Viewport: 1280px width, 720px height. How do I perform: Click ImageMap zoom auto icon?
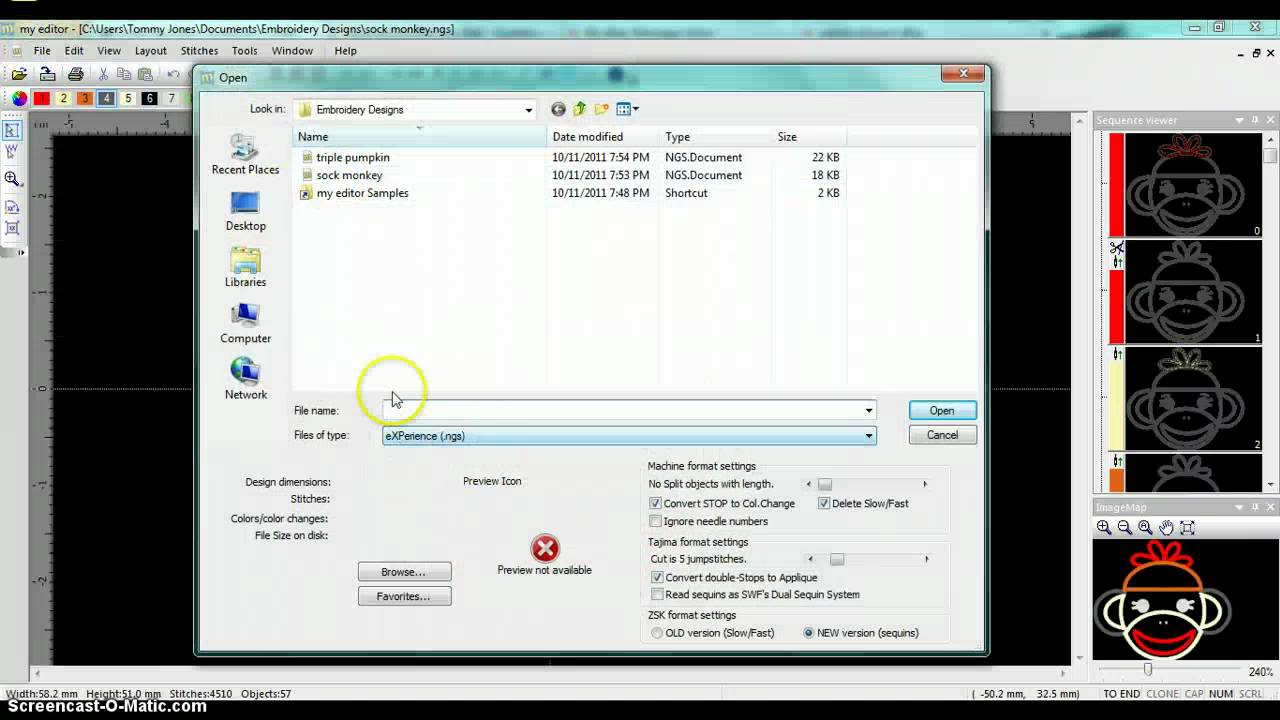[x=1146, y=527]
